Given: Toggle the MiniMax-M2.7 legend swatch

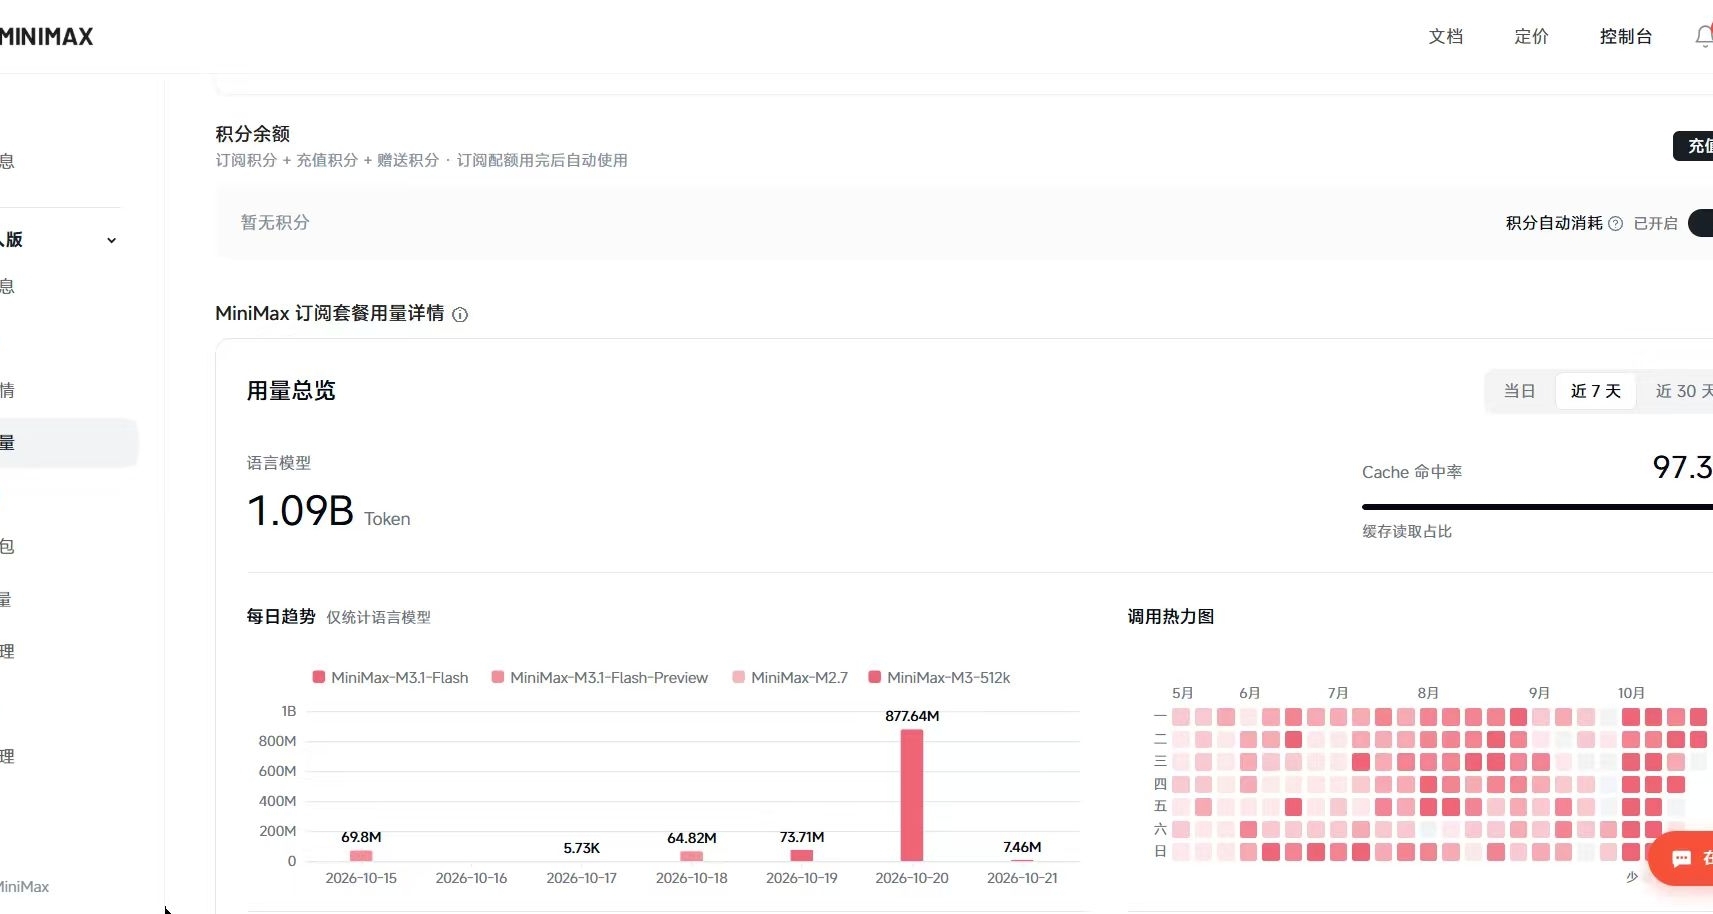Looking at the screenshot, I should [739, 677].
